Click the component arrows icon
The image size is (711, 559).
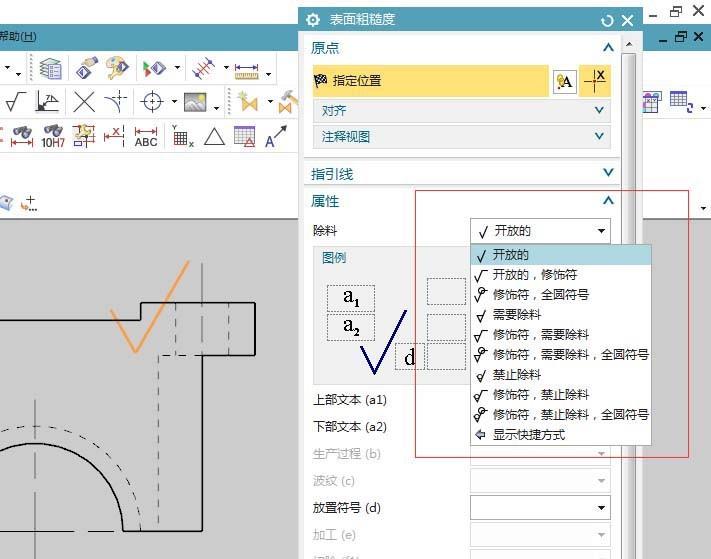[154, 68]
